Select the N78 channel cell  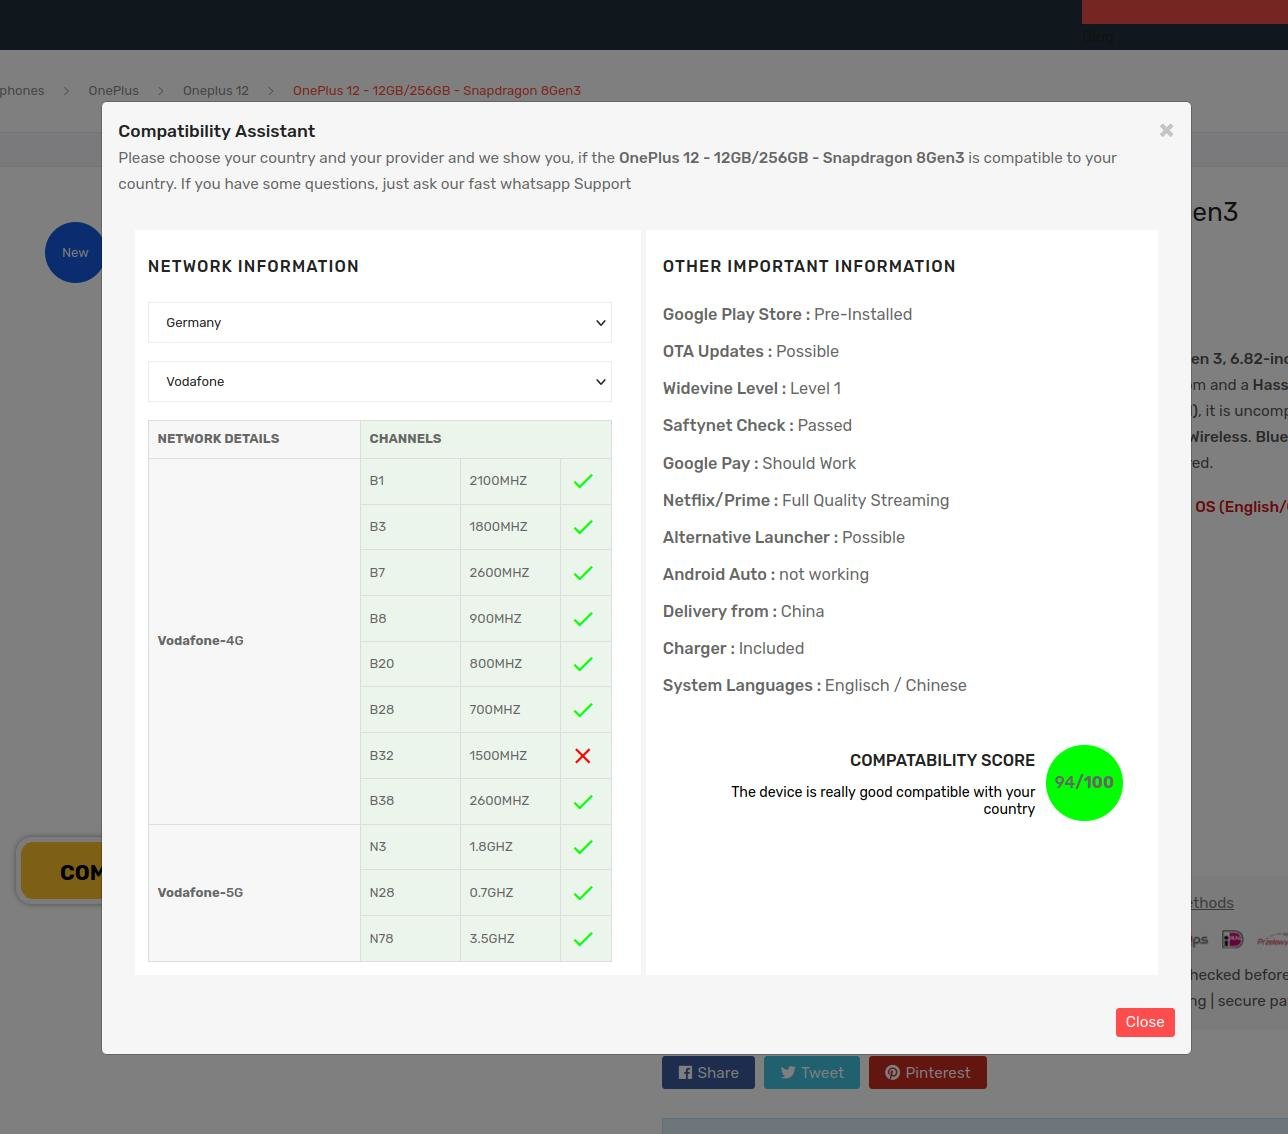[410, 939]
